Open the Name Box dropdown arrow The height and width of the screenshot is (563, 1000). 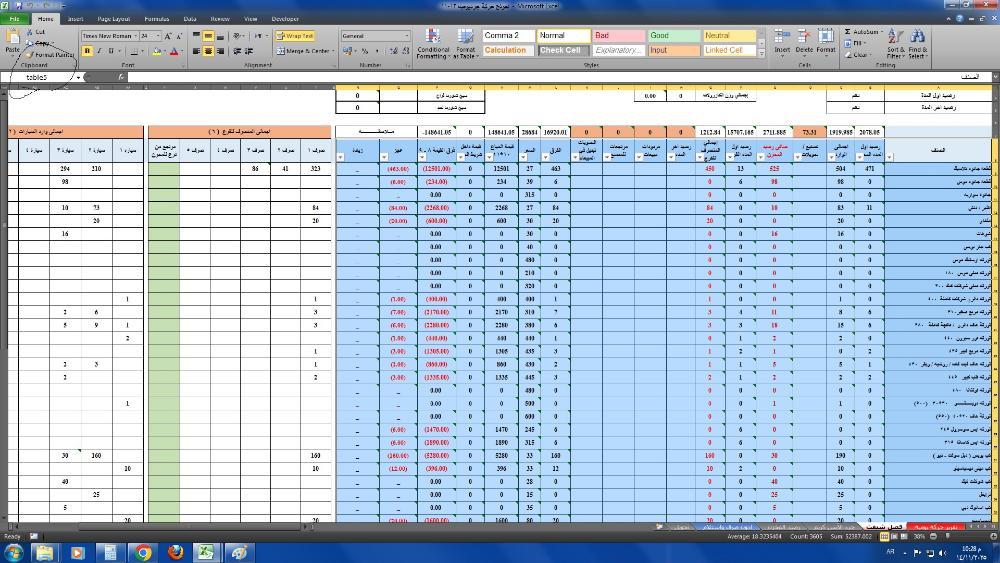(x=79, y=77)
